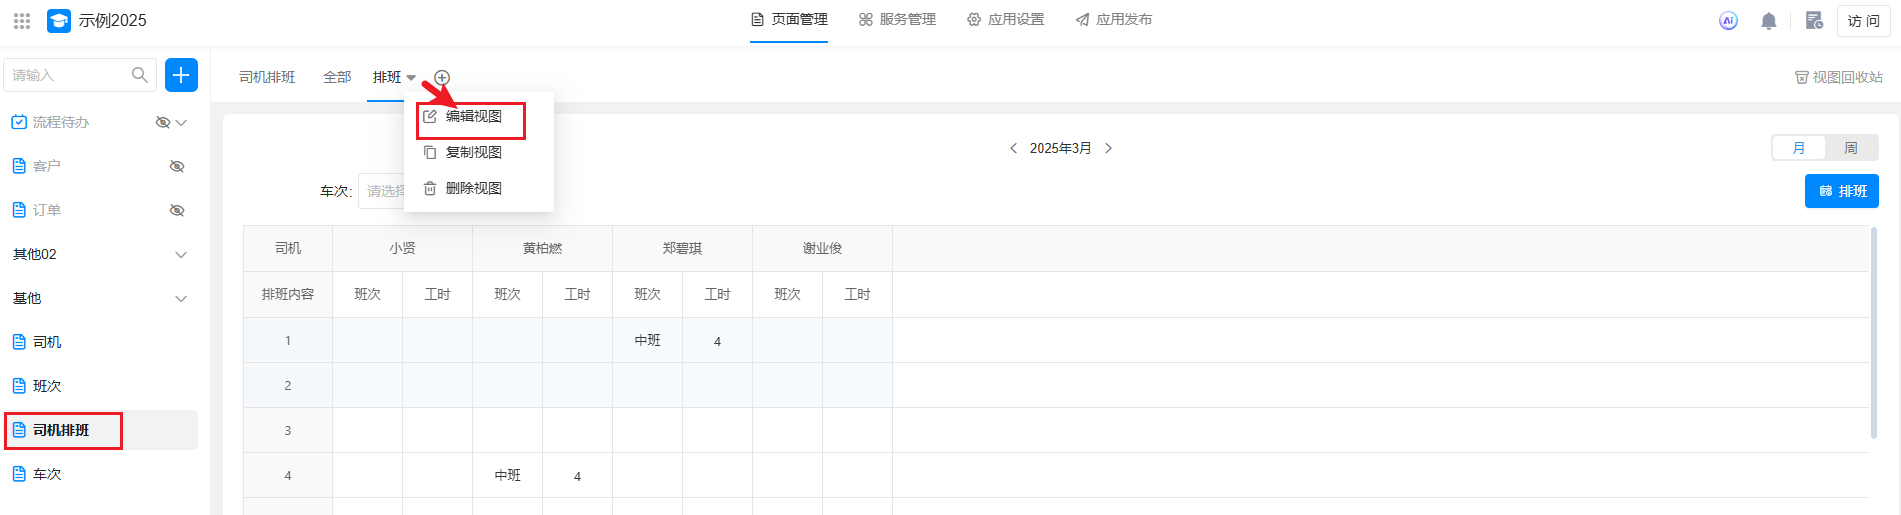Choose 删除视图 menu option
Viewport: 1901px width, 515px height.
pyautogui.click(x=473, y=188)
